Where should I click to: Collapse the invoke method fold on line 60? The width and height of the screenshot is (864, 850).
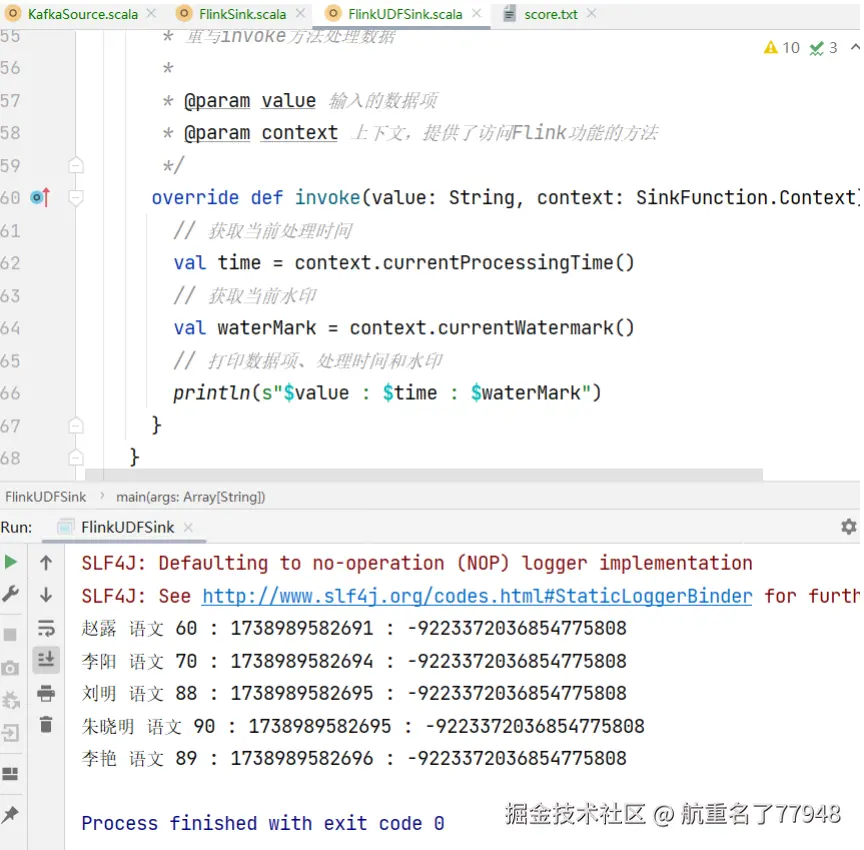click(76, 197)
